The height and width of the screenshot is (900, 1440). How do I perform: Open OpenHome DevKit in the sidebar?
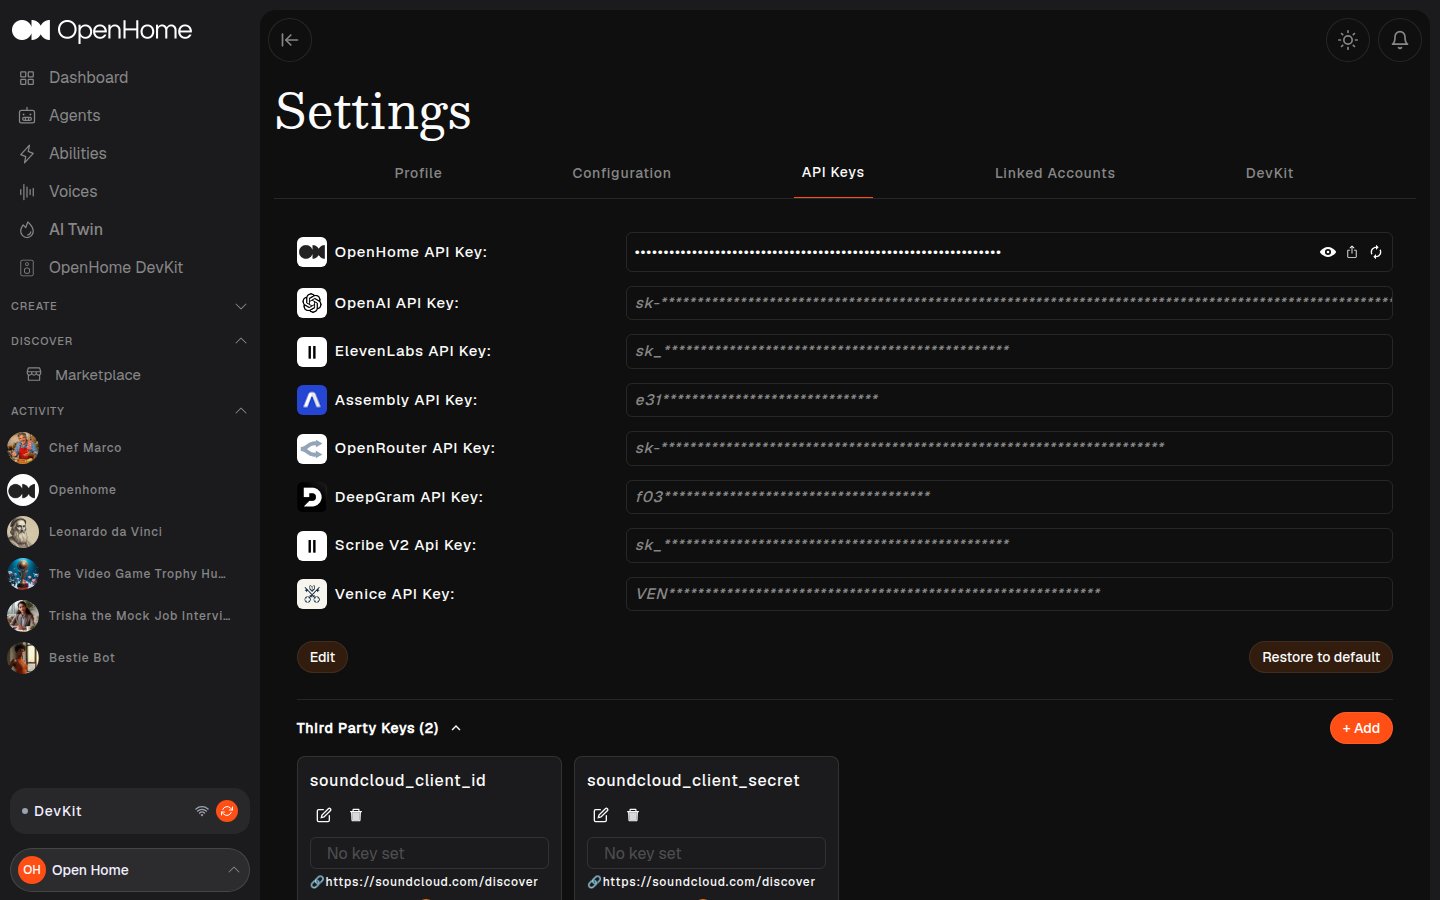tap(116, 267)
